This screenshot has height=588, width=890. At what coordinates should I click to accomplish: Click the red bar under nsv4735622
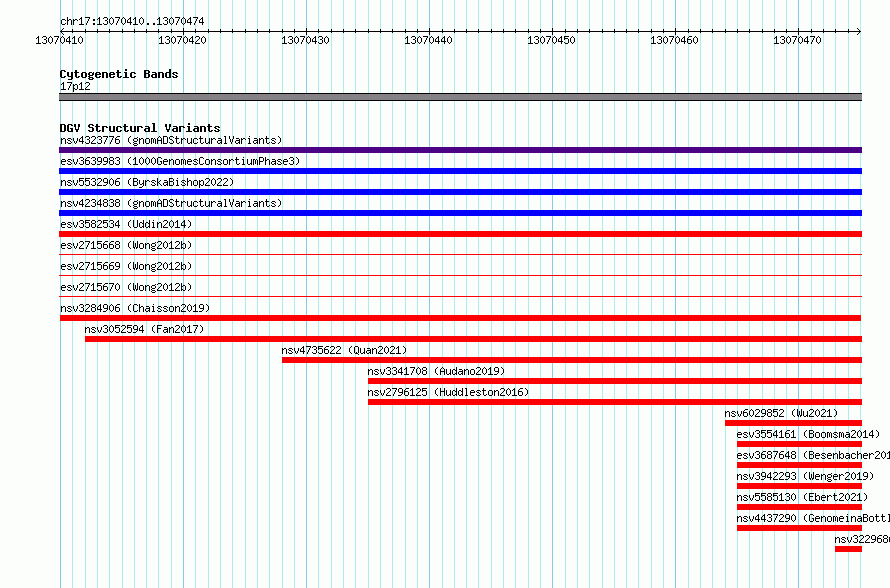coord(572,360)
